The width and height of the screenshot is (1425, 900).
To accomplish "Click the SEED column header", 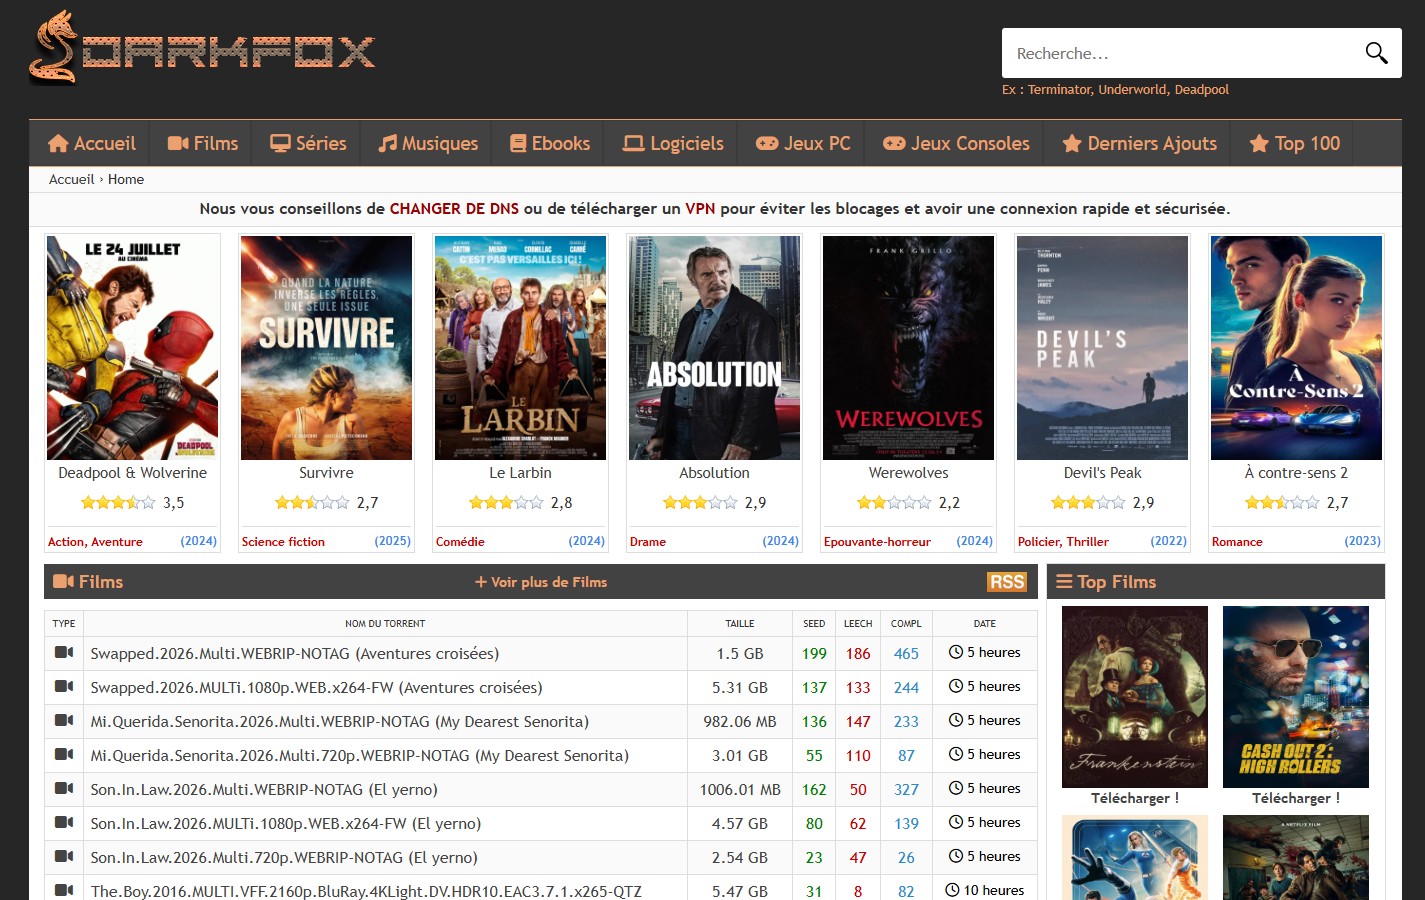I will (x=814, y=623).
